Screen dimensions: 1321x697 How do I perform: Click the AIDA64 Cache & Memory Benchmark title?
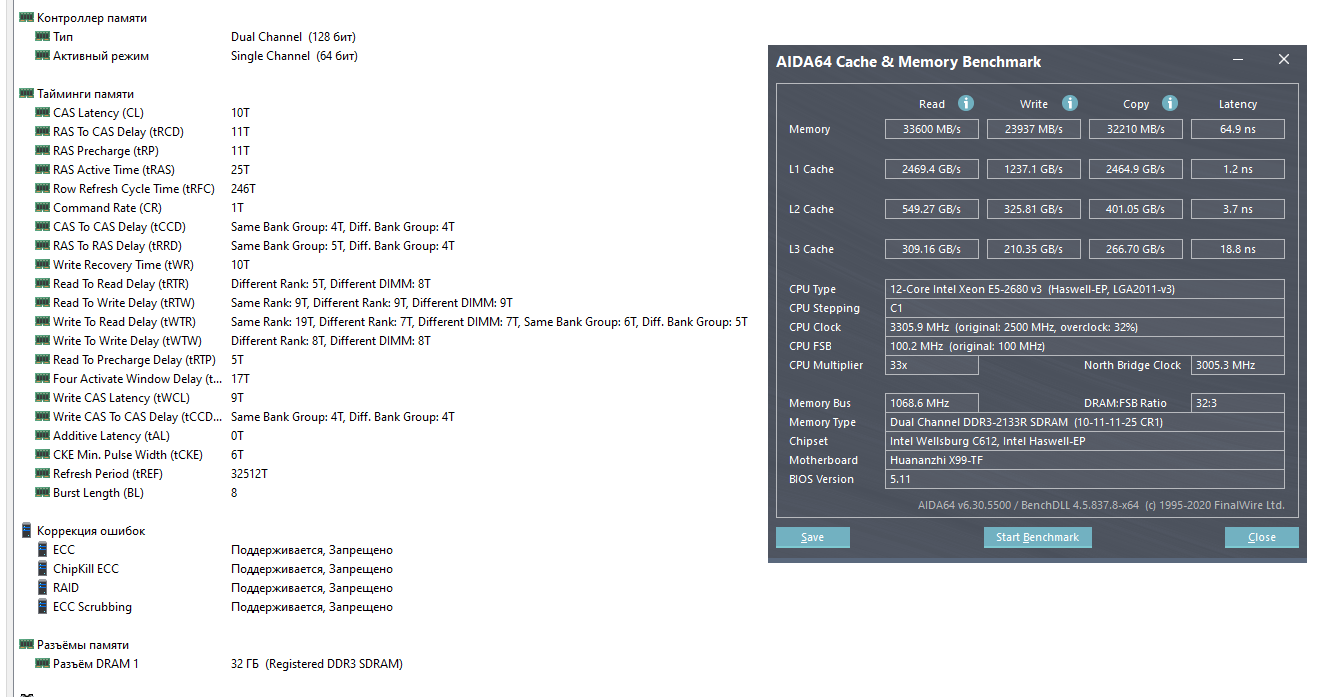coord(908,61)
